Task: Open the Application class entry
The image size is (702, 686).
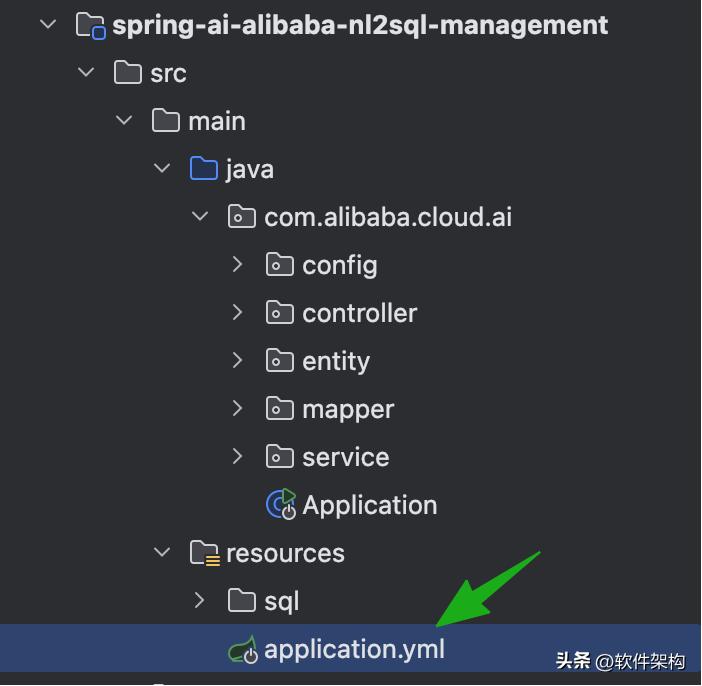Action: [x=369, y=505]
